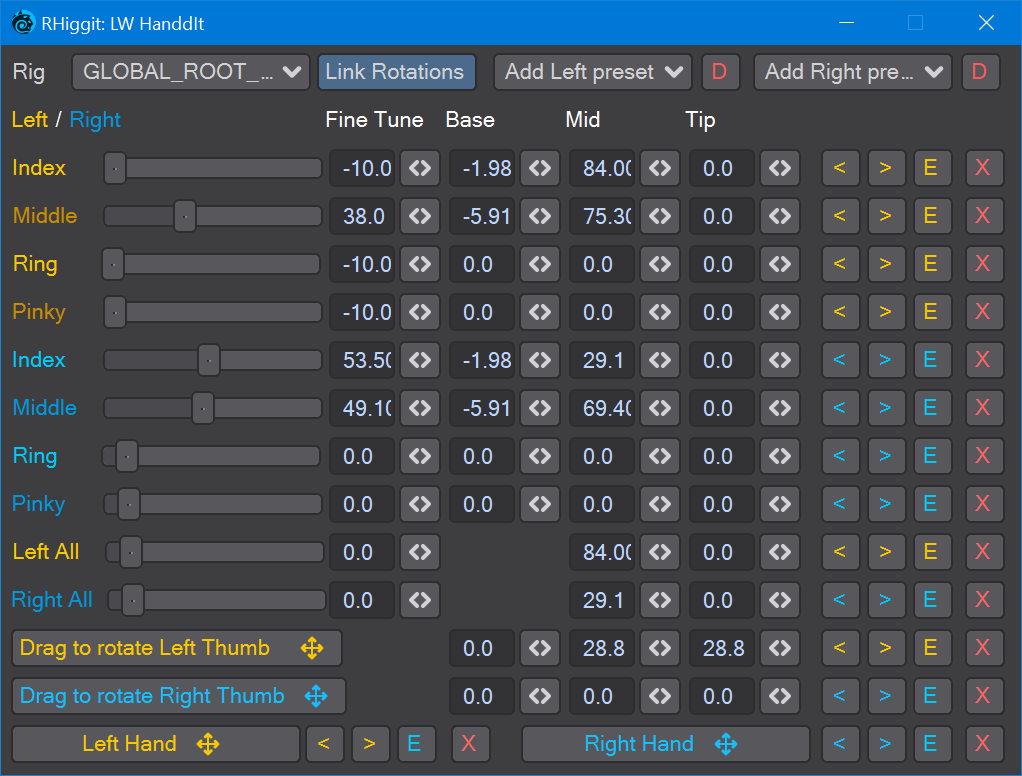Open the Rig GLOBAL_ROOT dropdown
Image resolution: width=1022 pixels, height=776 pixels.
190,72
